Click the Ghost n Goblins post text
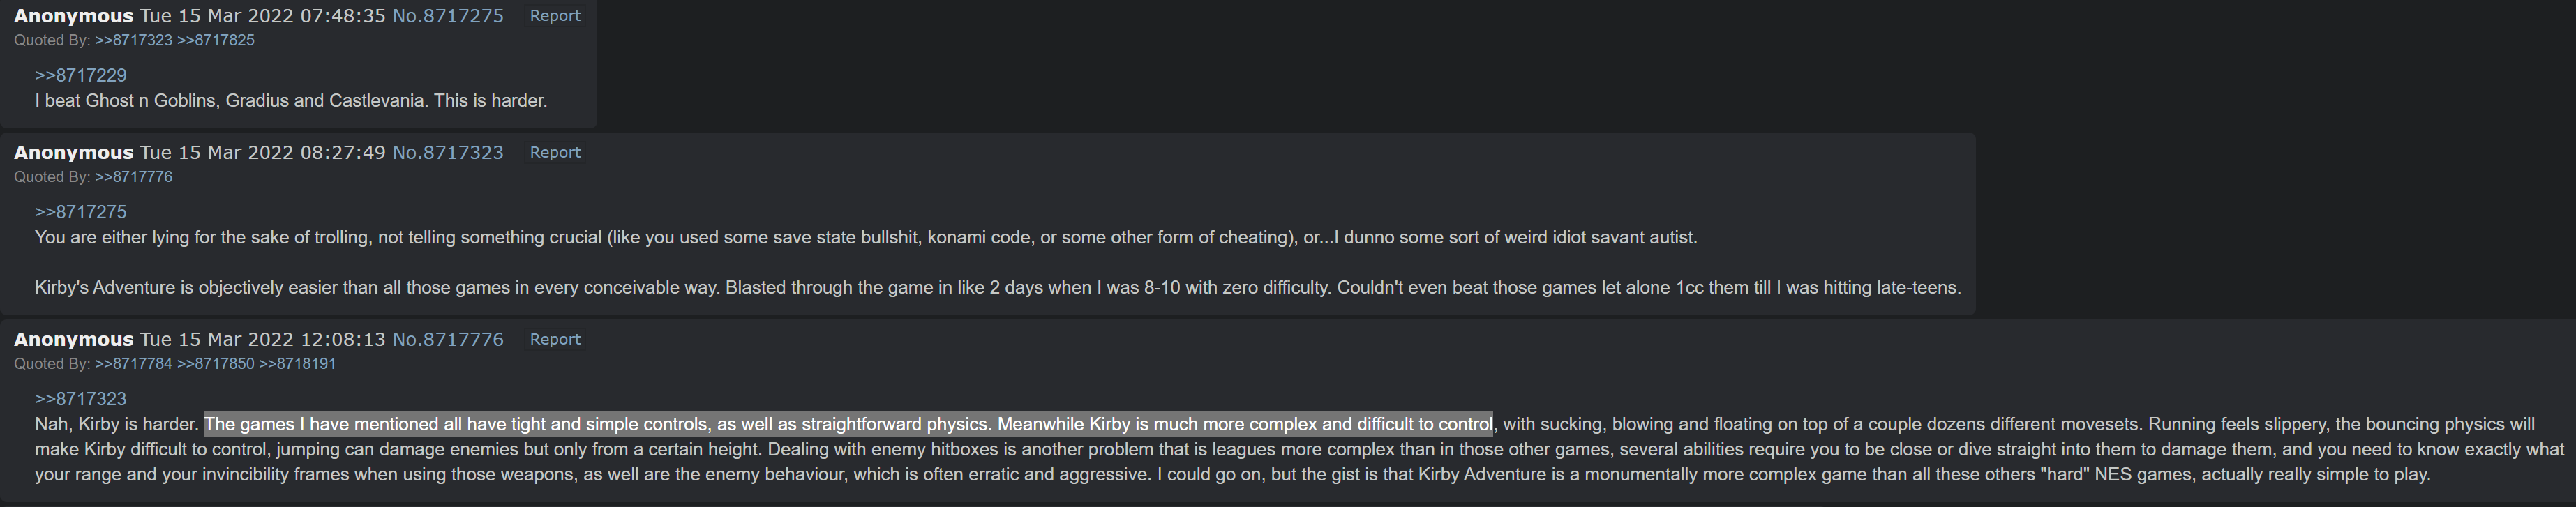2576x507 pixels. click(x=291, y=101)
